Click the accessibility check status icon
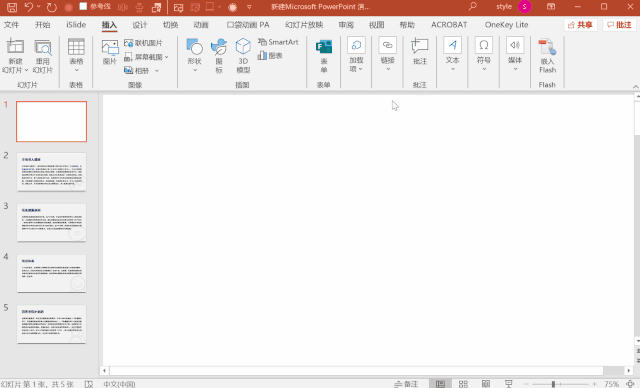 [89, 384]
